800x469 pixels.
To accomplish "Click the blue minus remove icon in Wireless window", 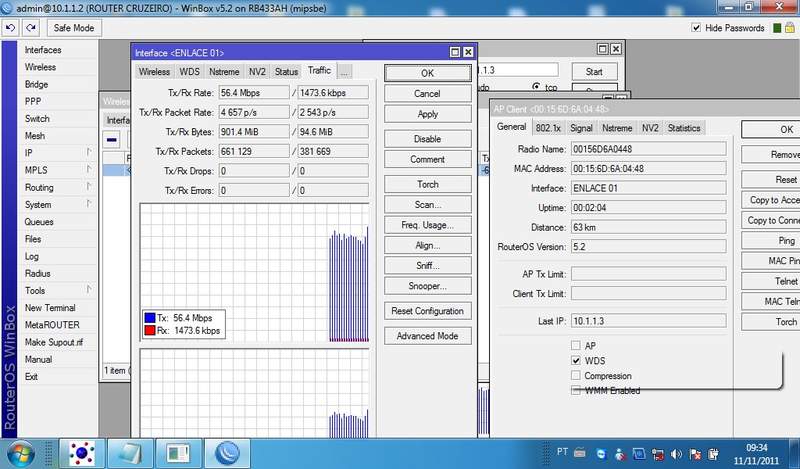I will click(x=113, y=139).
